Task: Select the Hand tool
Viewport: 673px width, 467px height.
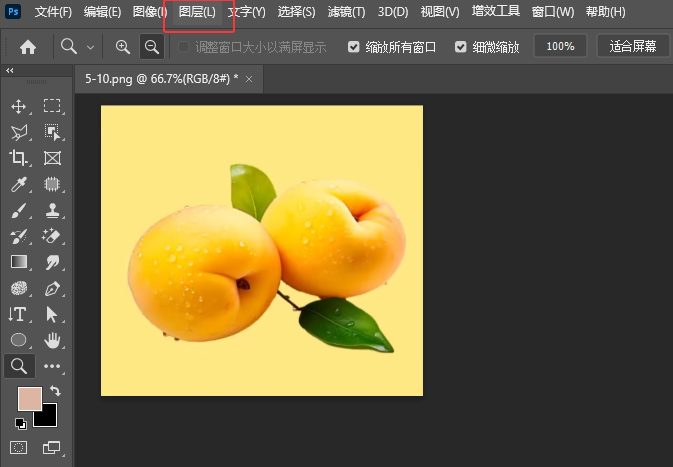Action: coord(52,340)
